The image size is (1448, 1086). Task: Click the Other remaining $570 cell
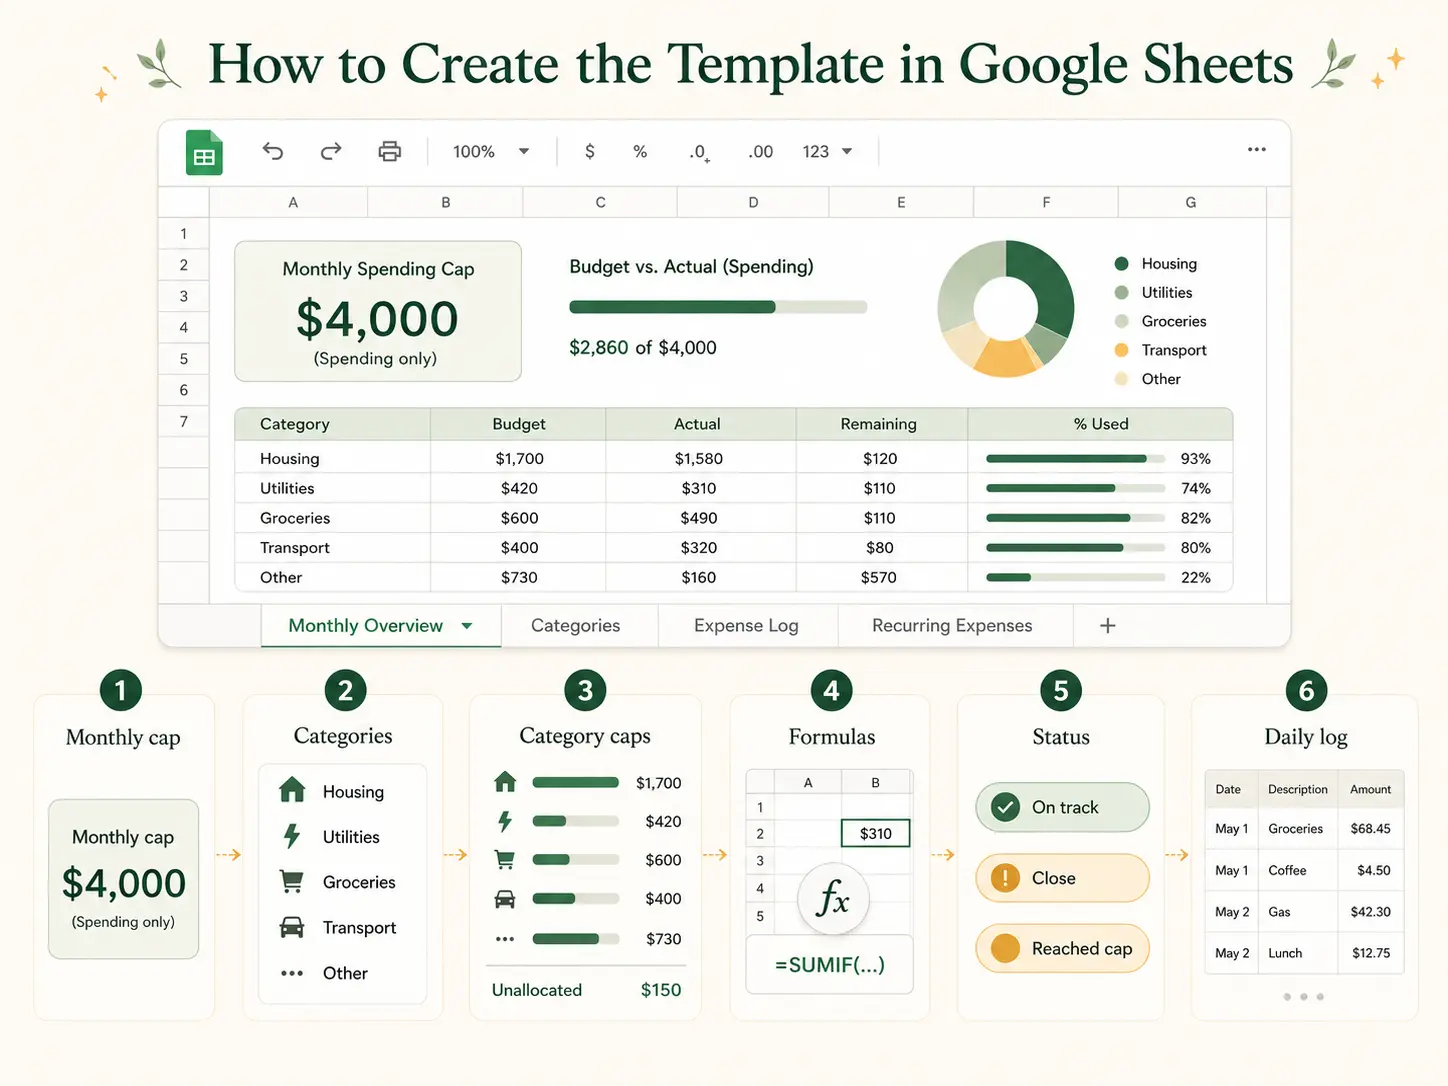click(879, 578)
